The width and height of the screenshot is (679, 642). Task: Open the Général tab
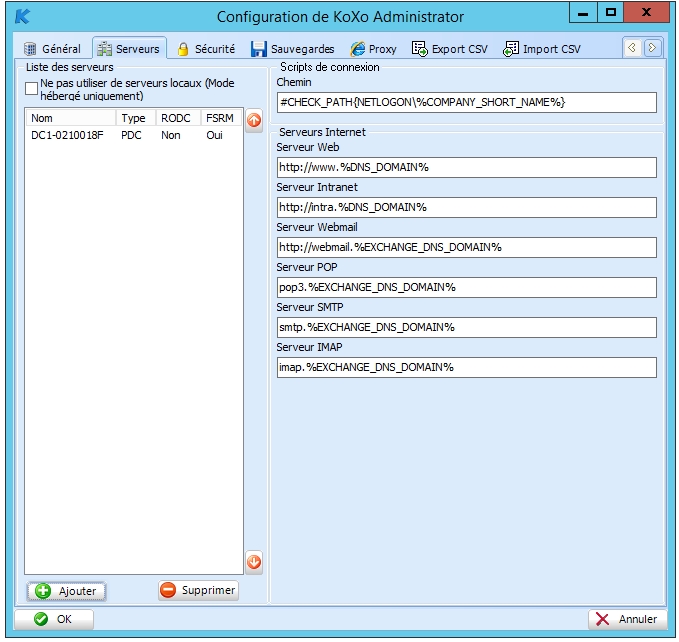coord(52,48)
